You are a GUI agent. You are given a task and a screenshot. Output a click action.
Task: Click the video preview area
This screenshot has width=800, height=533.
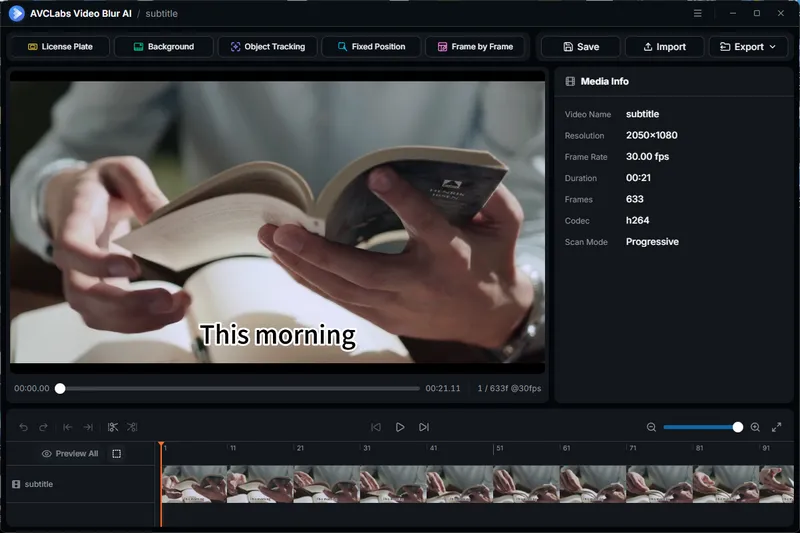(x=278, y=222)
